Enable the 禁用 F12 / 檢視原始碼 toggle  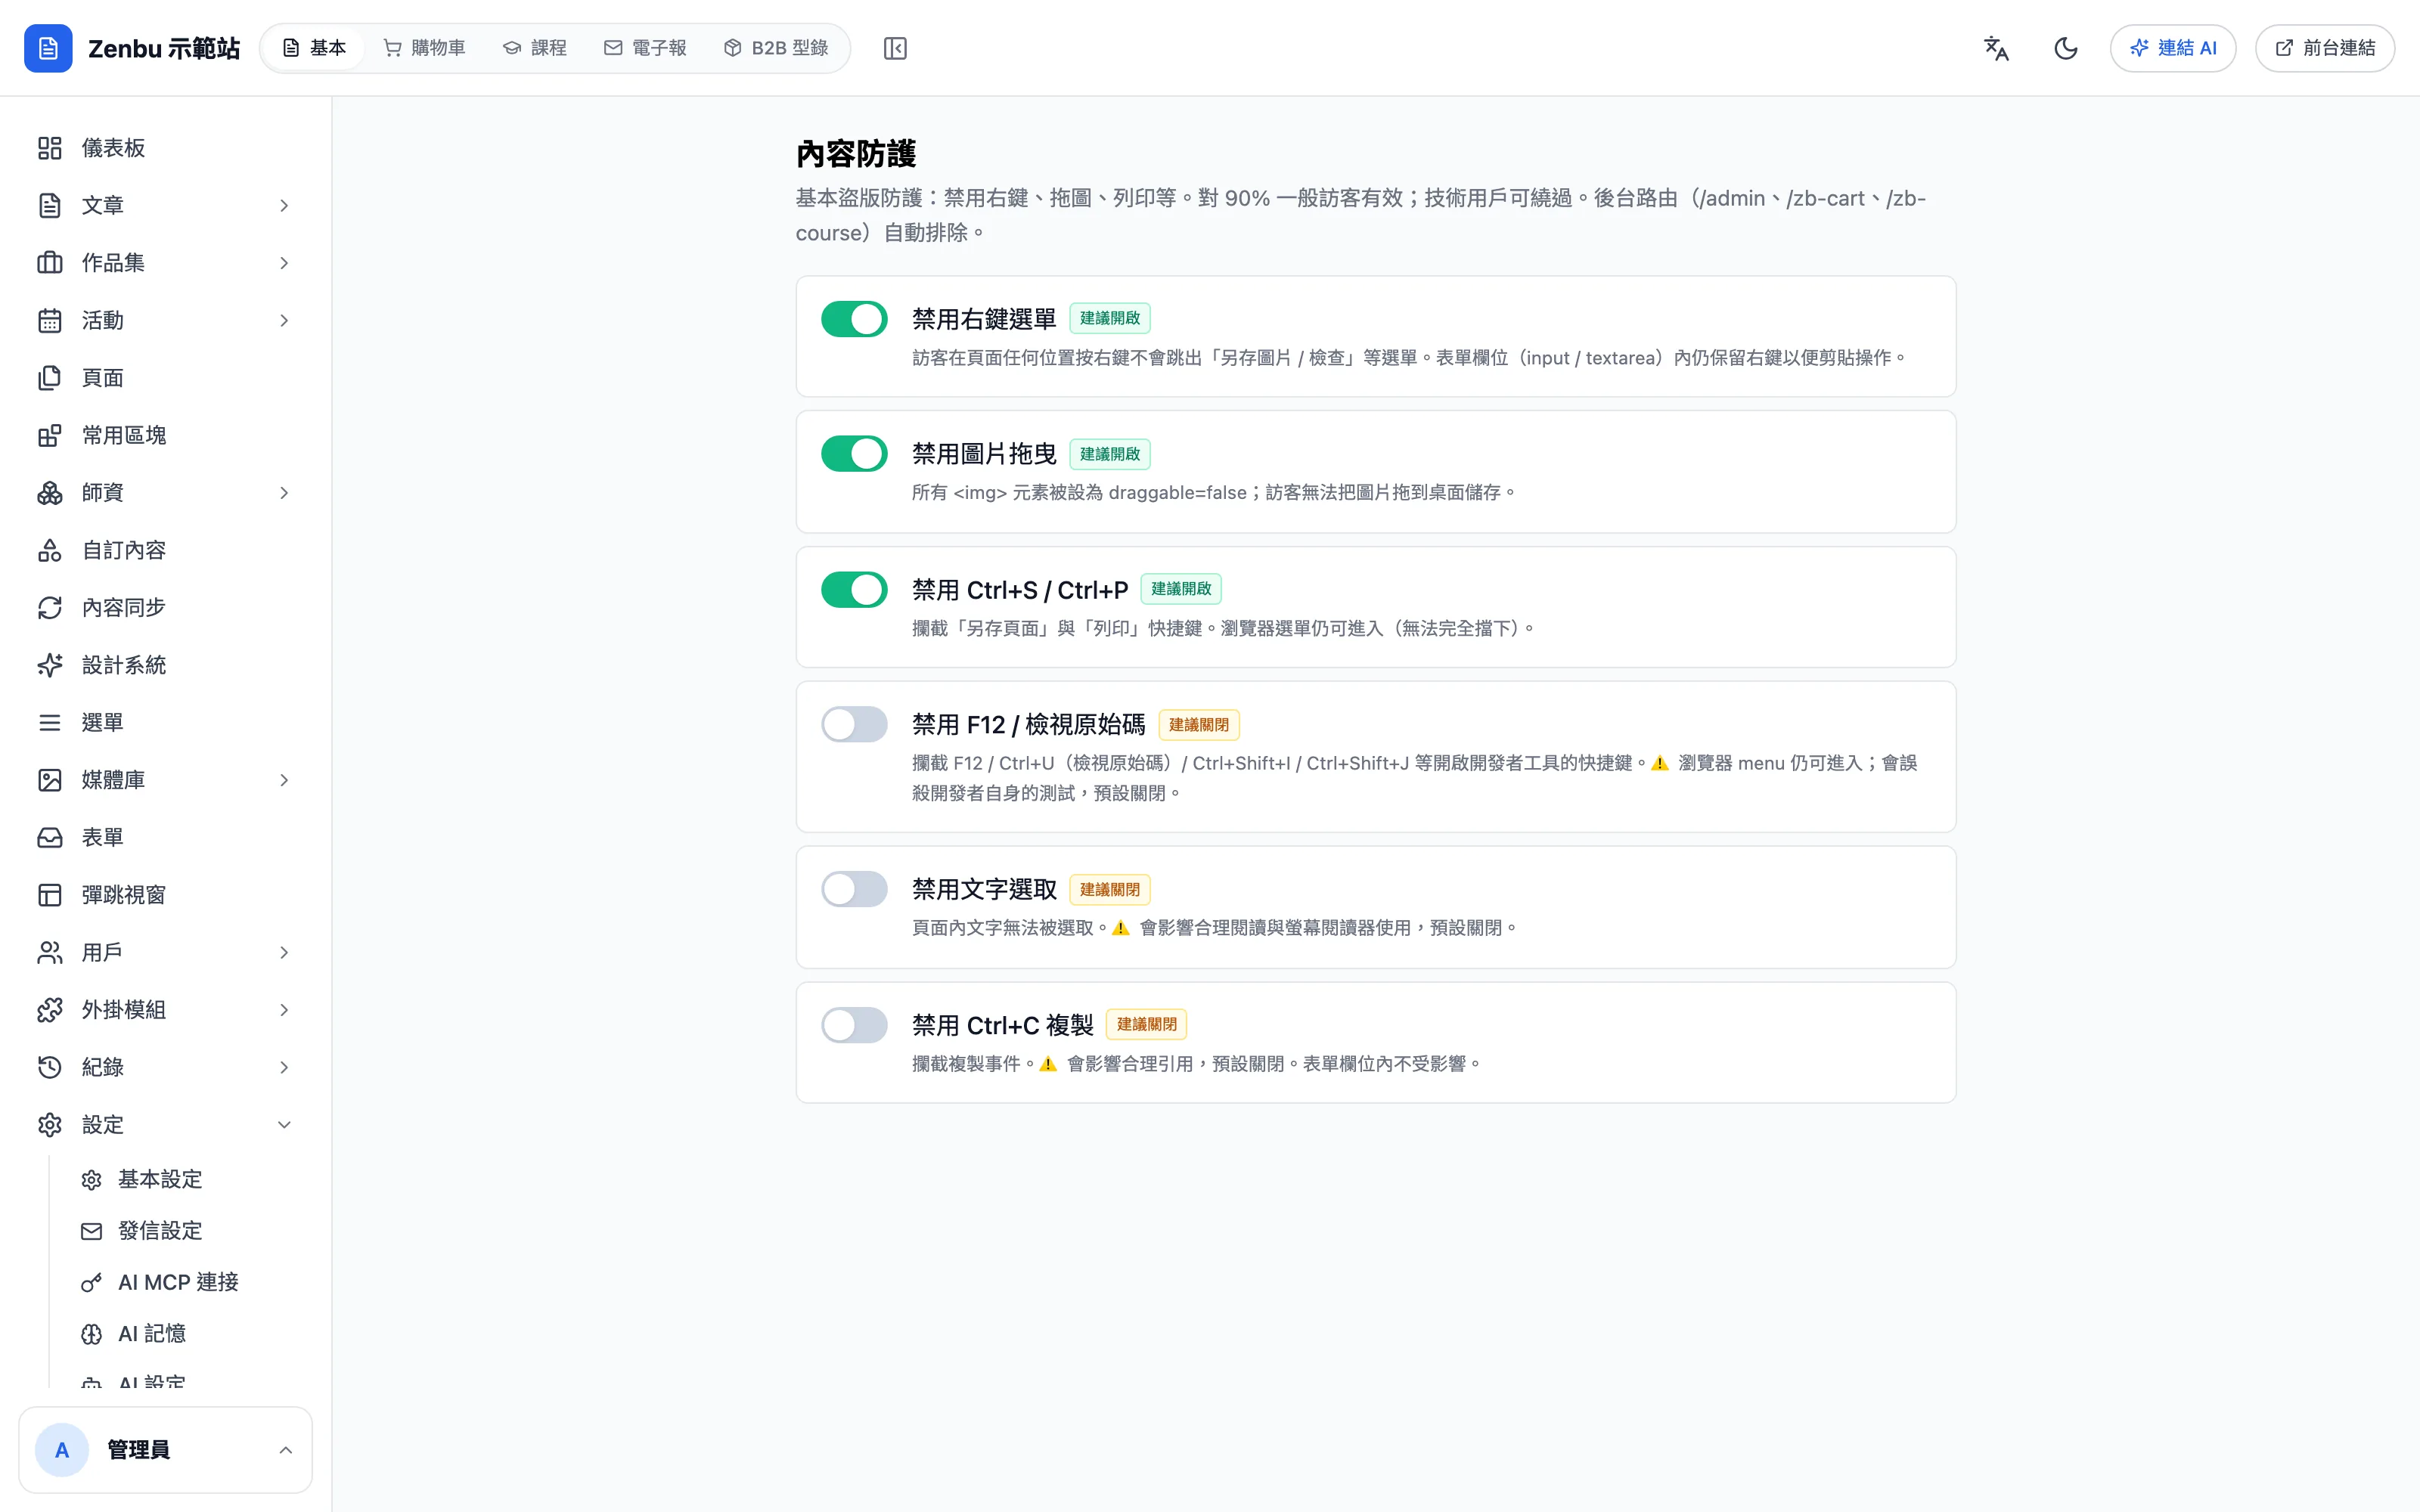coord(854,724)
